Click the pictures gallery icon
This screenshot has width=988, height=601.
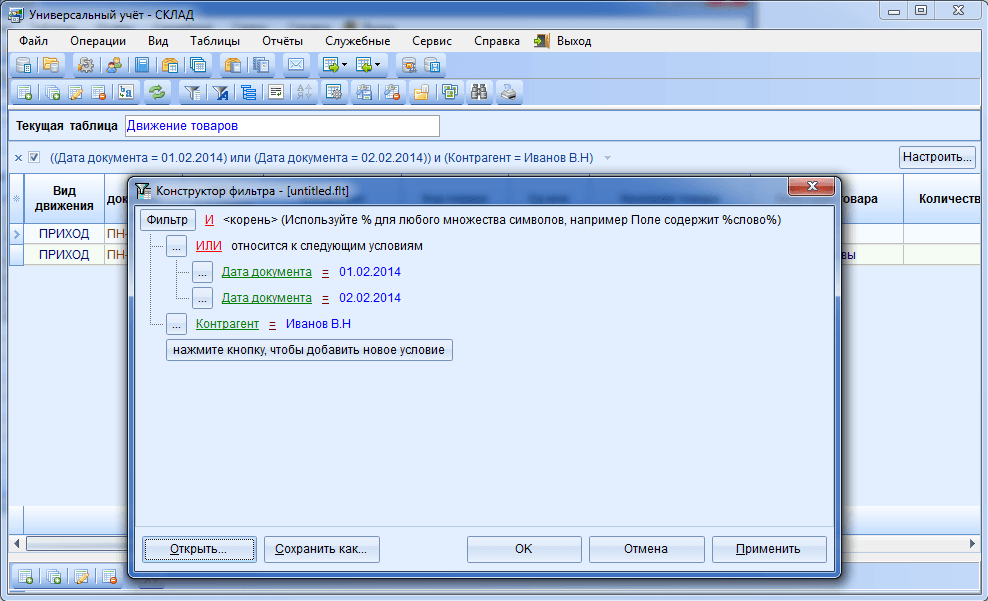point(450,93)
